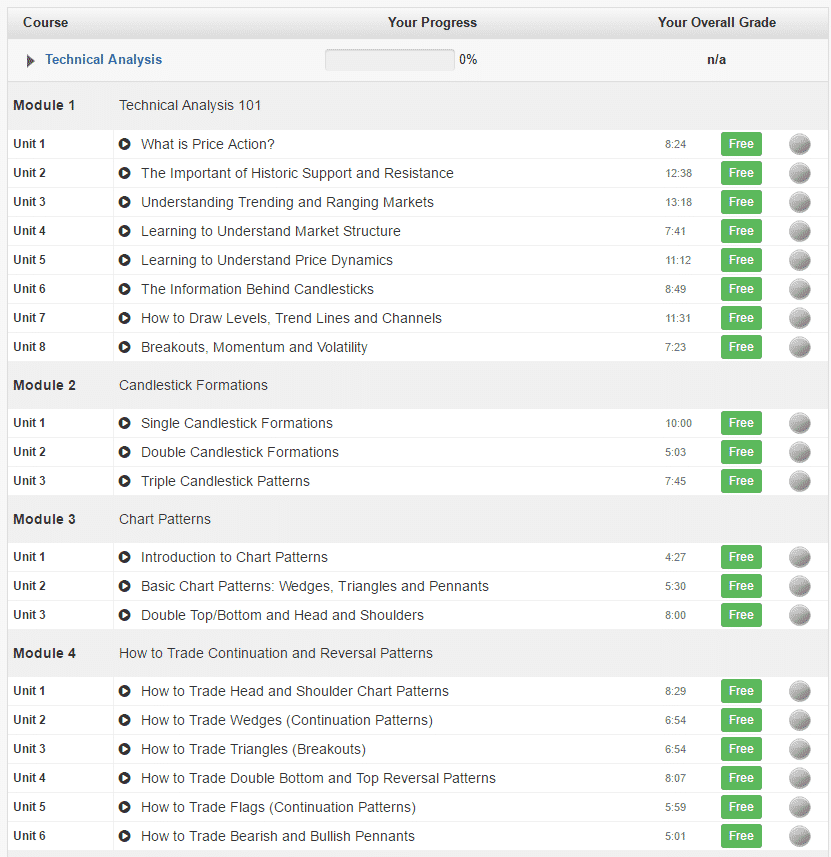This screenshot has height=857, width=831.
Task: Toggle completion circle for How to Trade Bearish and Bullish Pennants
Action: point(799,836)
